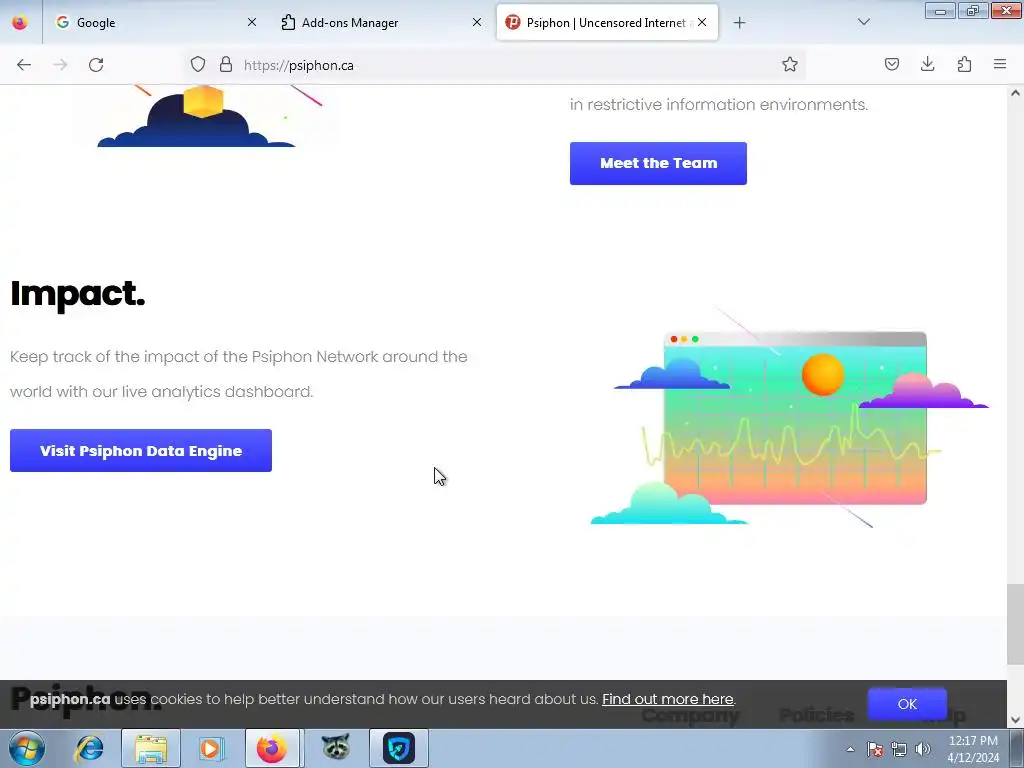
Task: Open the network tray icon
Action: click(x=899, y=749)
